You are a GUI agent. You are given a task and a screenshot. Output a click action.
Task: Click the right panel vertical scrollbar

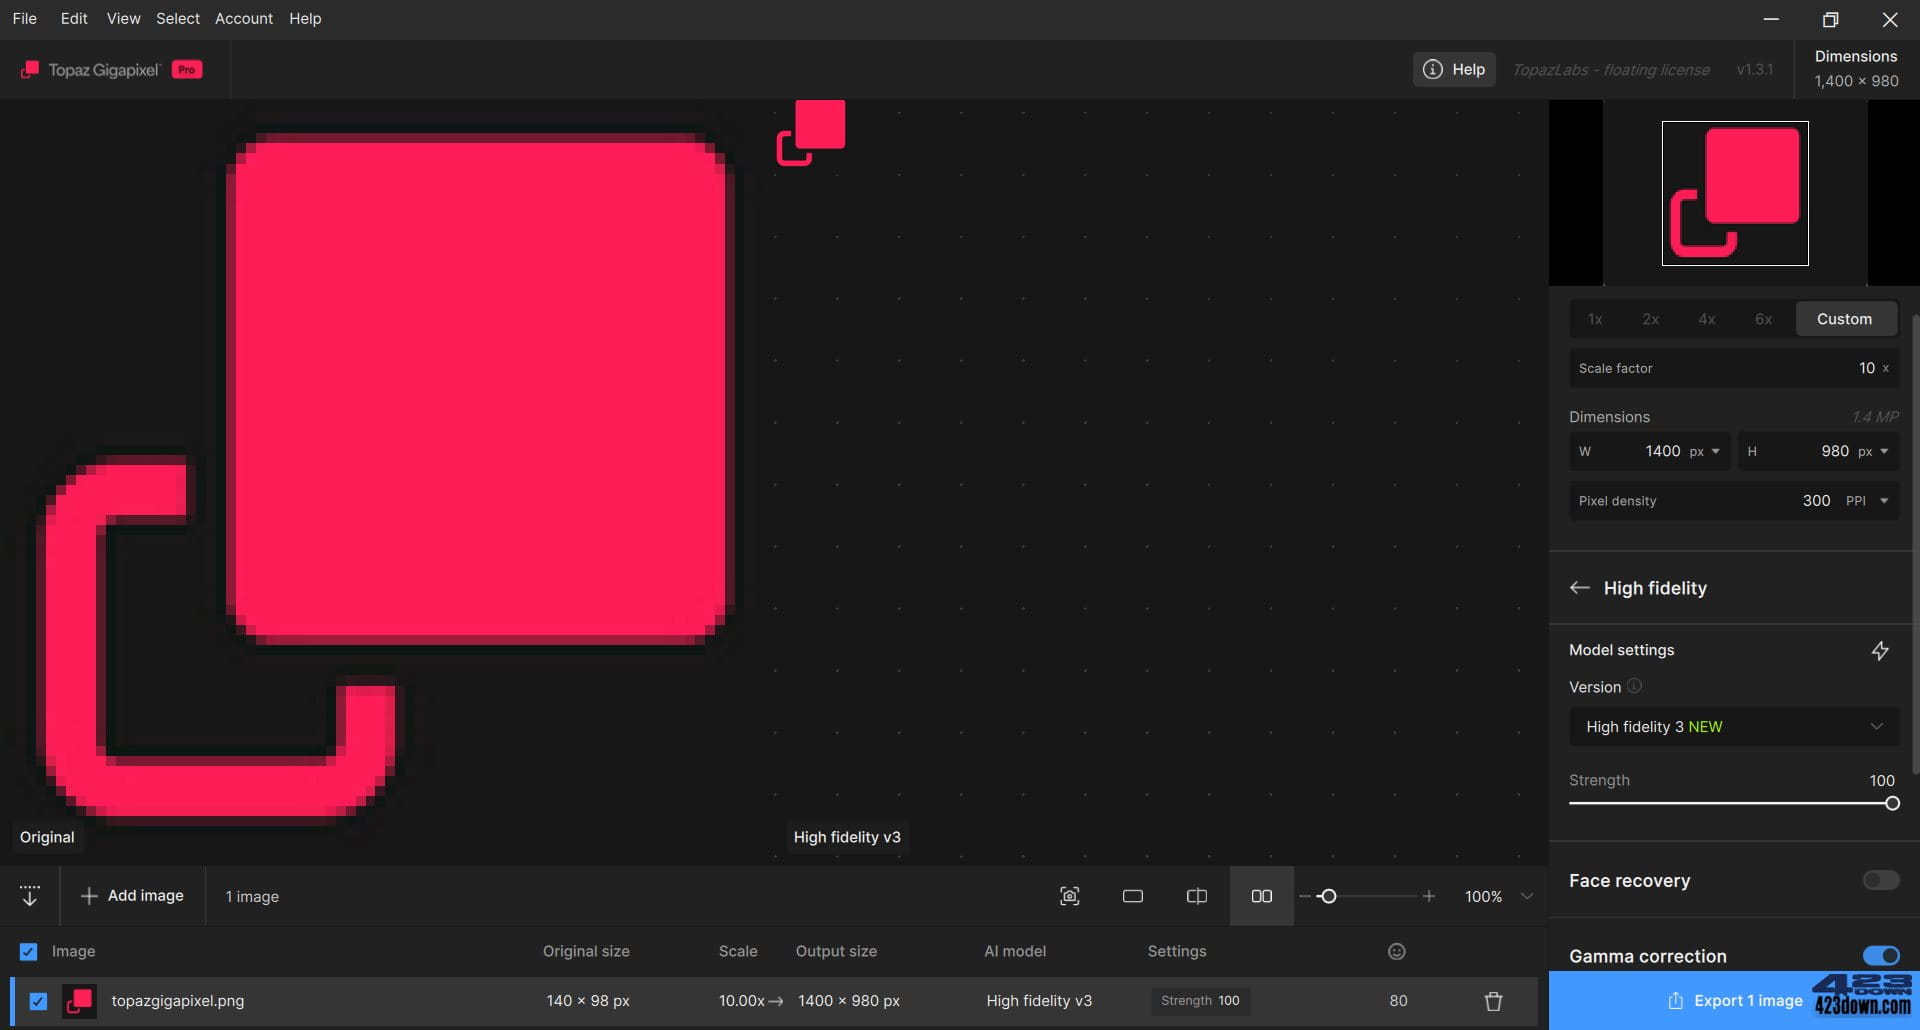[x=1915, y=545]
